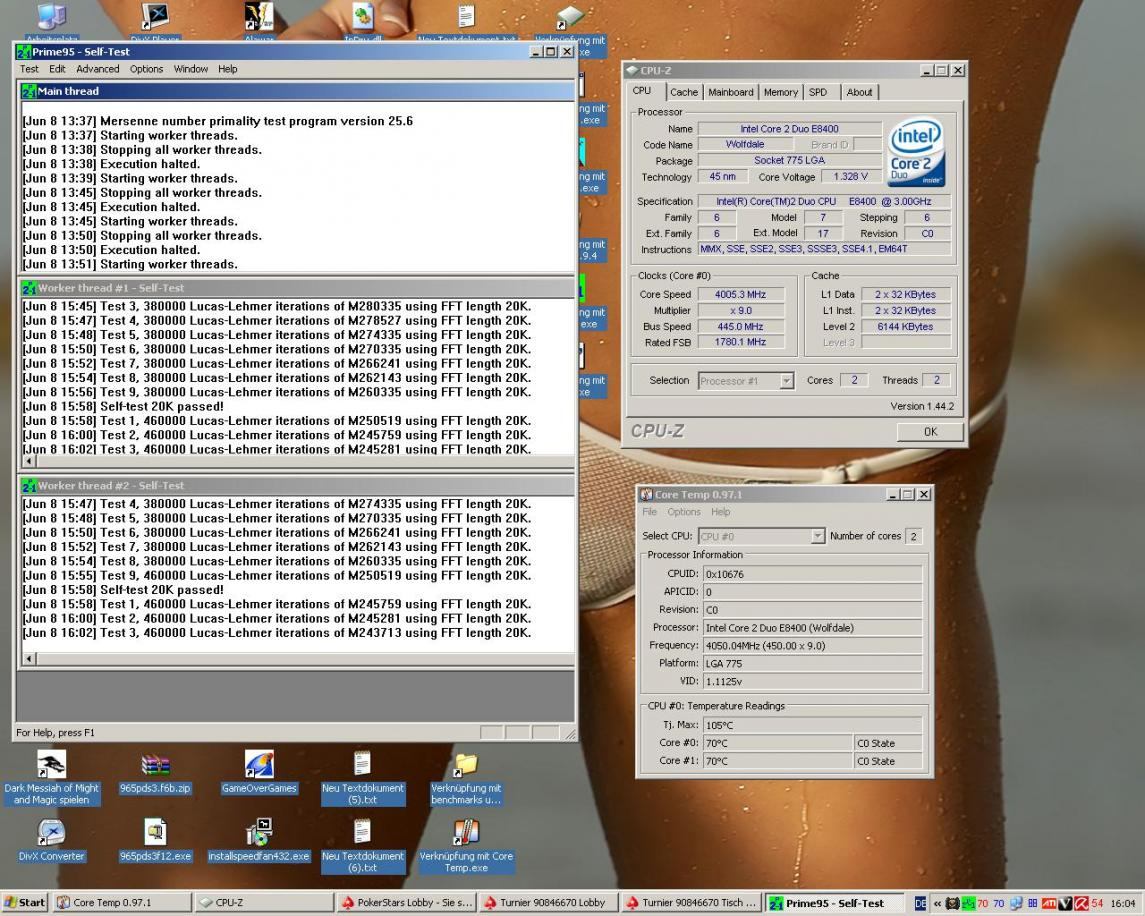Click the red Avira umbrella tray icon
1145x916 pixels.
(x=1081, y=904)
